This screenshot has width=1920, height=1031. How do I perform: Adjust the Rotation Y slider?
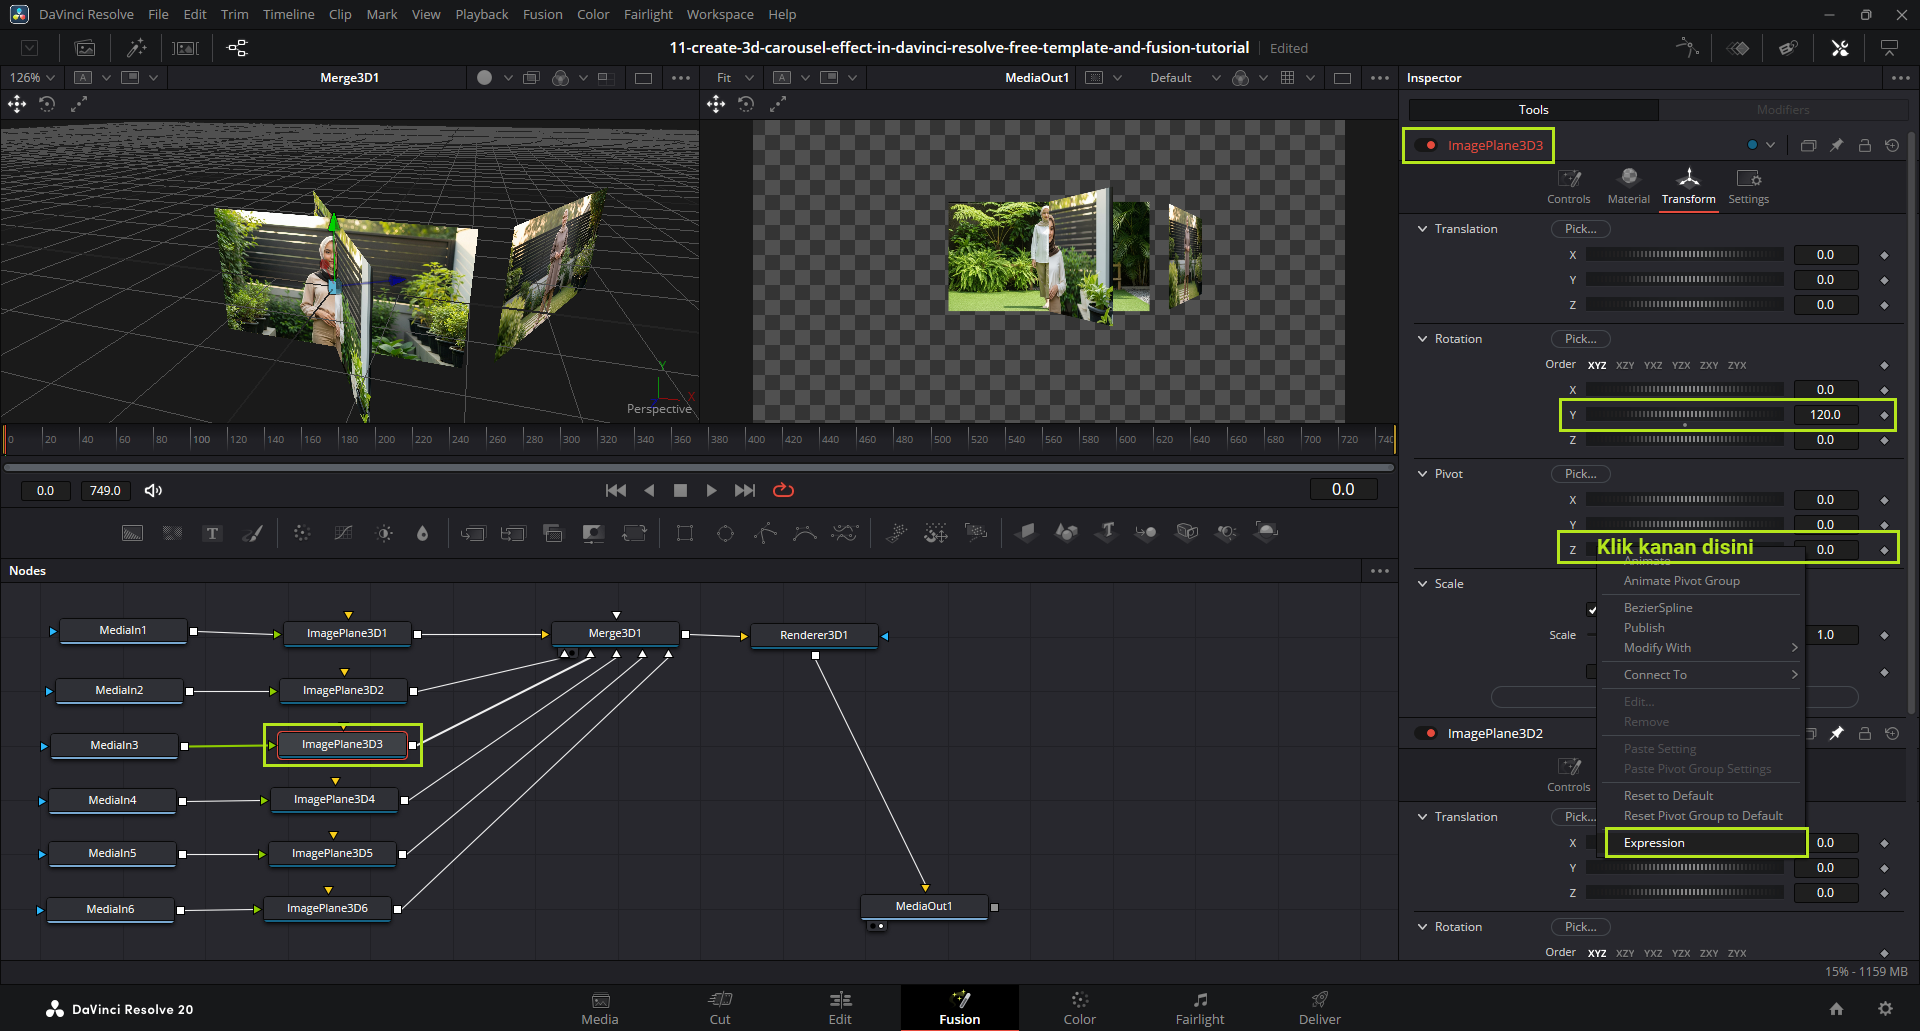tap(1684, 415)
